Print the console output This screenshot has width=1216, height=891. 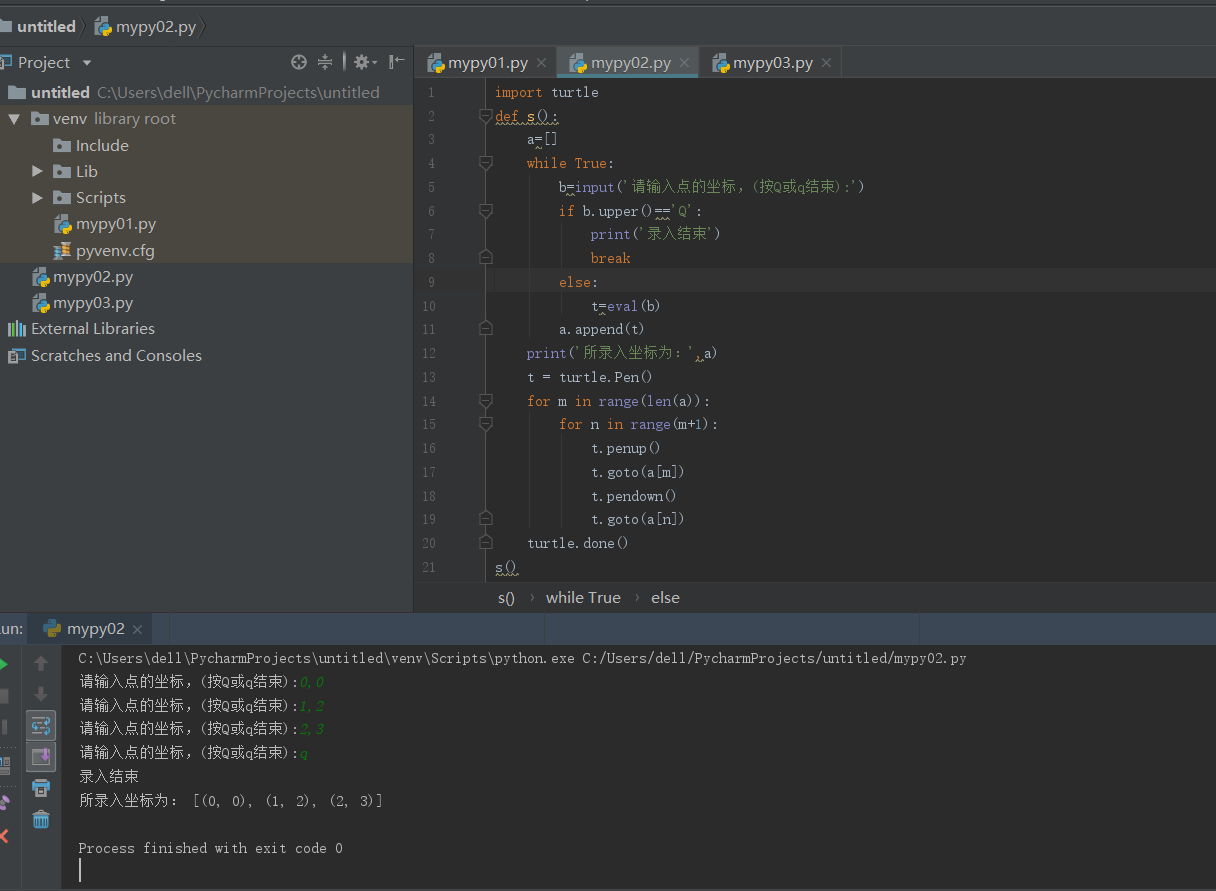point(41,788)
